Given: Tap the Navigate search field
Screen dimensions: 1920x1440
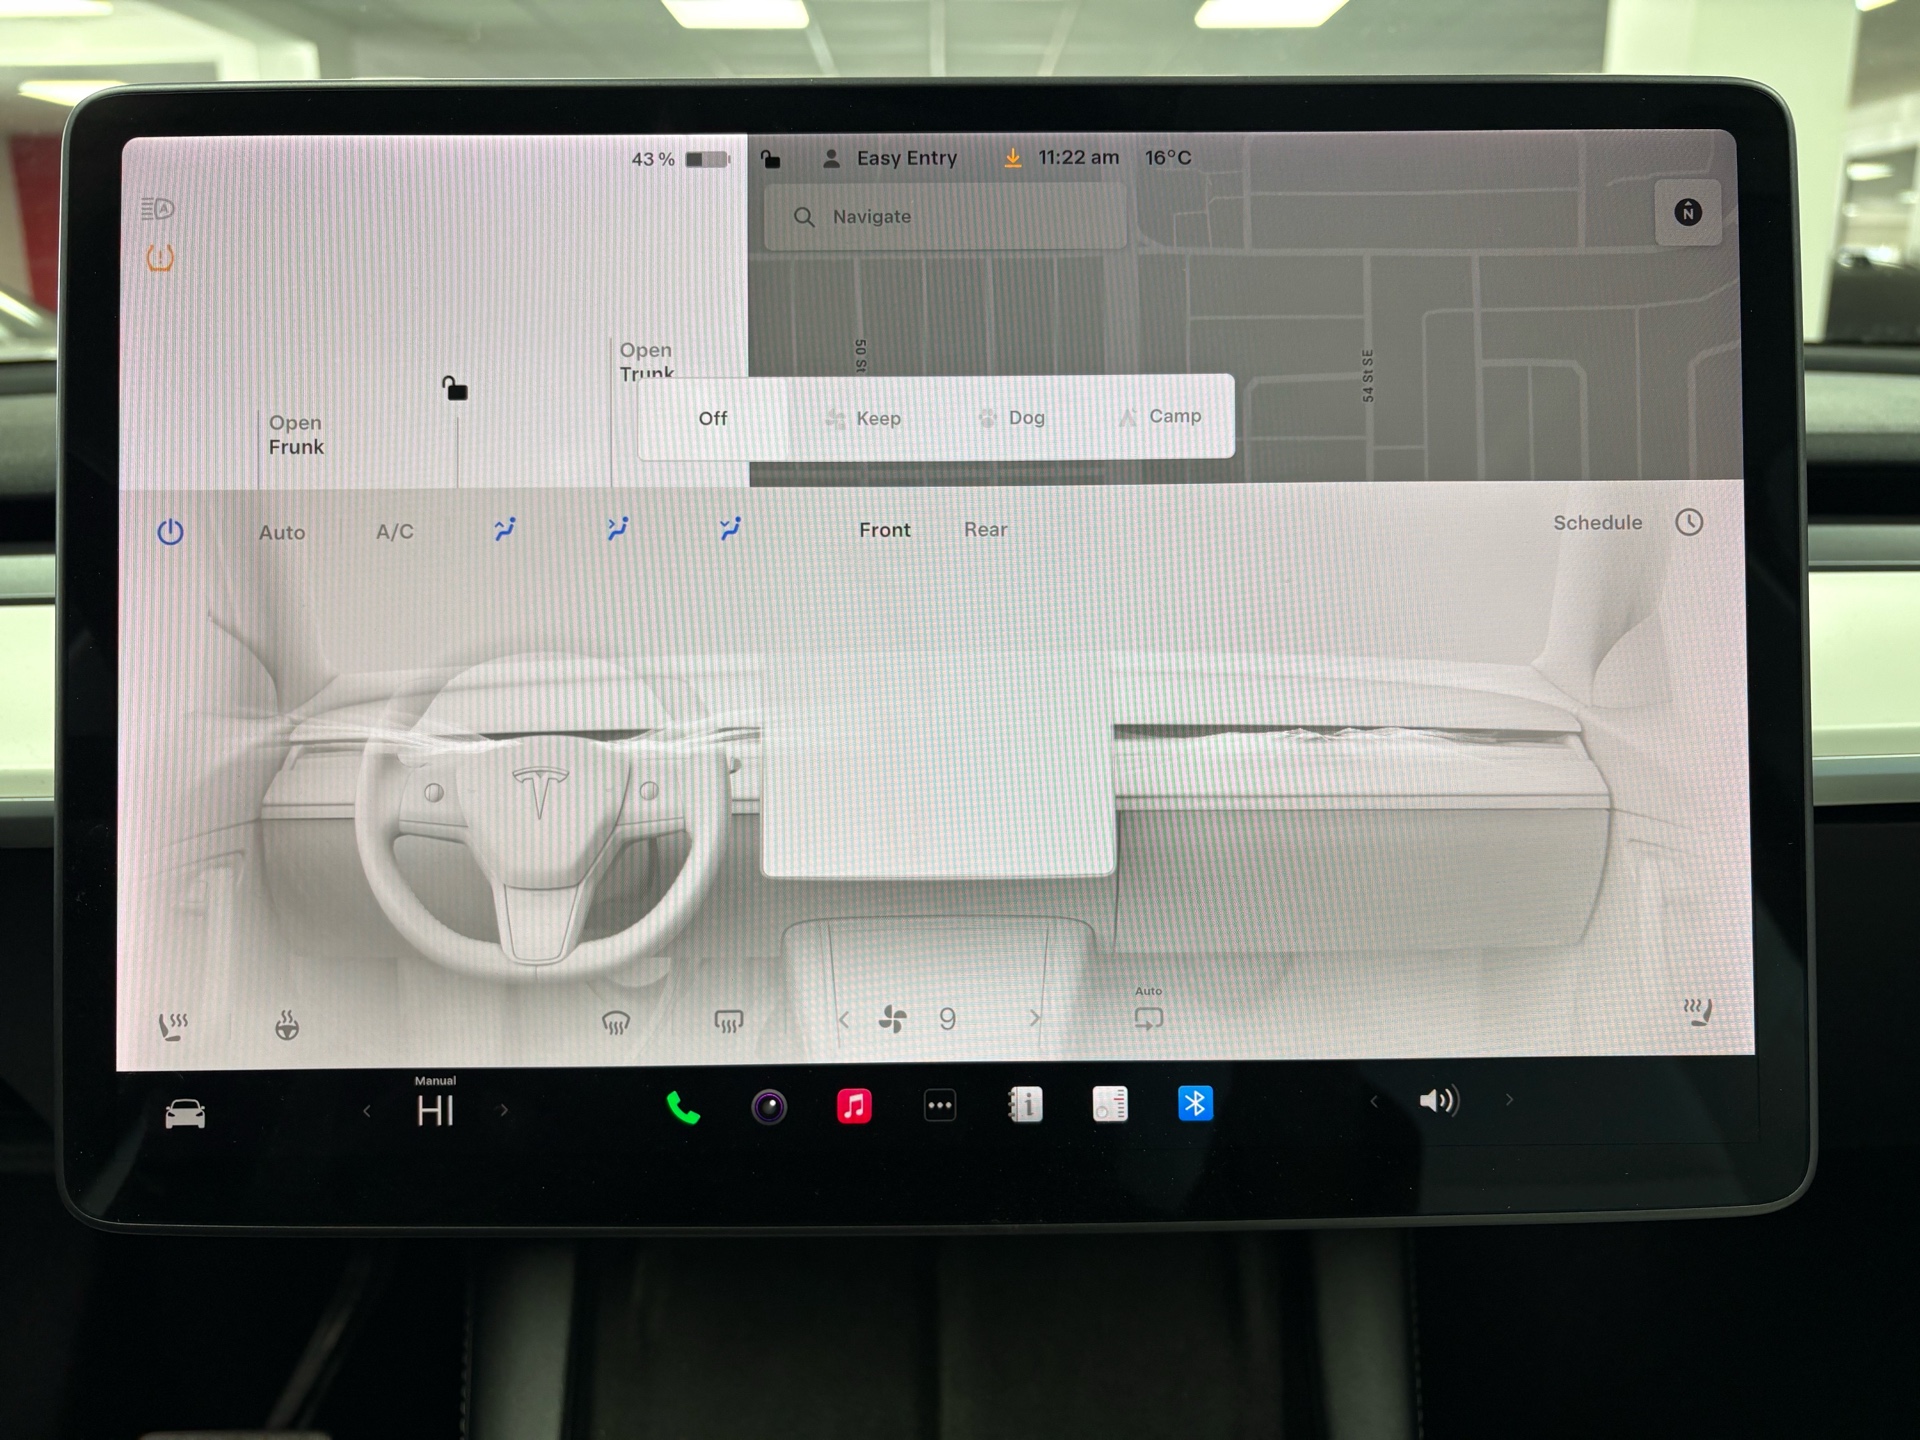Looking at the screenshot, I should click(946, 216).
